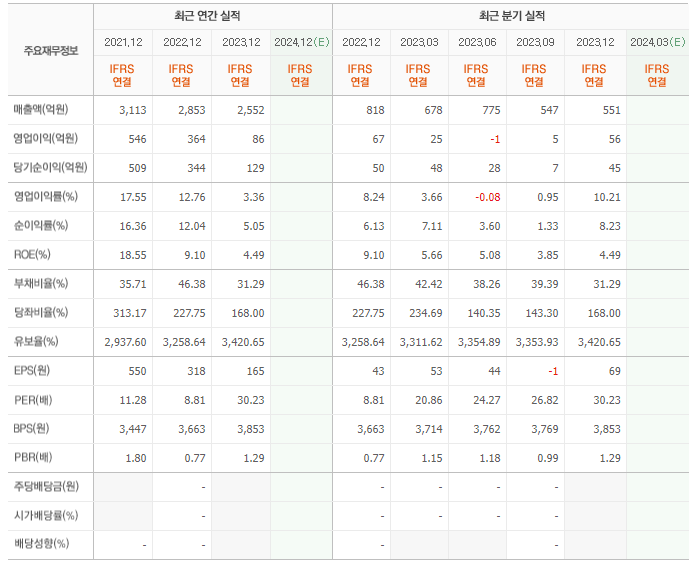Click revenue value 3,113

(x=133, y=110)
